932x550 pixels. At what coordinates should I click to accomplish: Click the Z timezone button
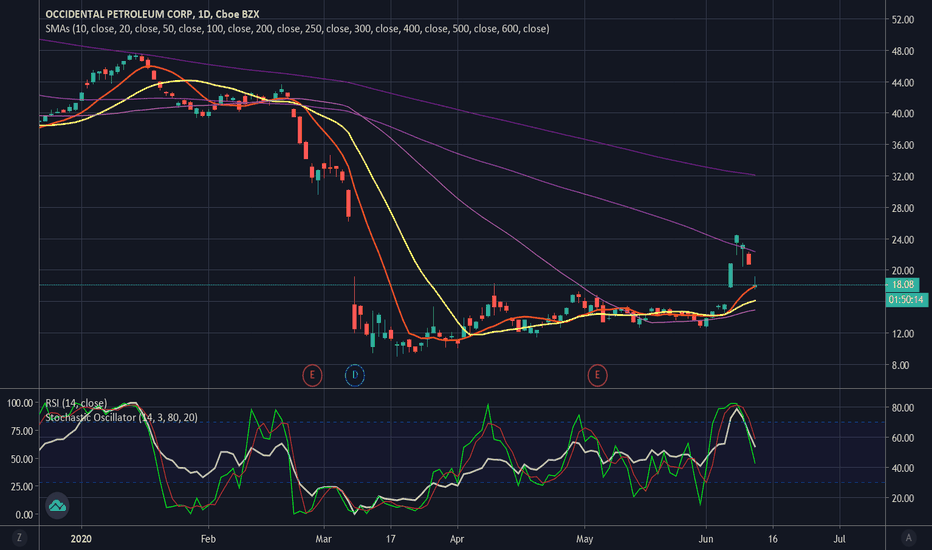click(20, 538)
